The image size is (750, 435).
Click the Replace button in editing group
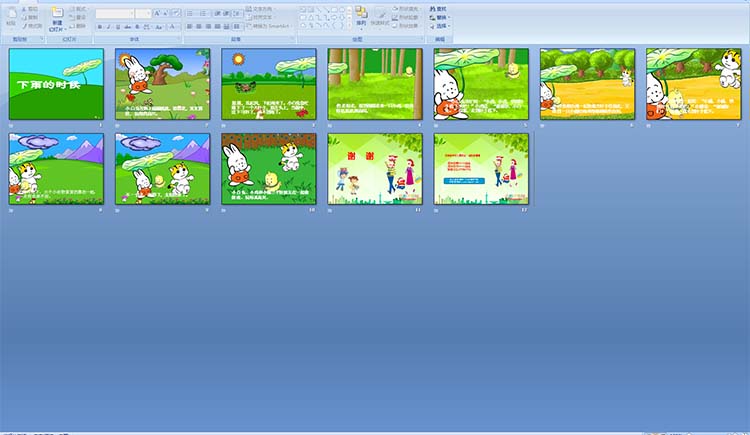pyautogui.click(x=439, y=17)
